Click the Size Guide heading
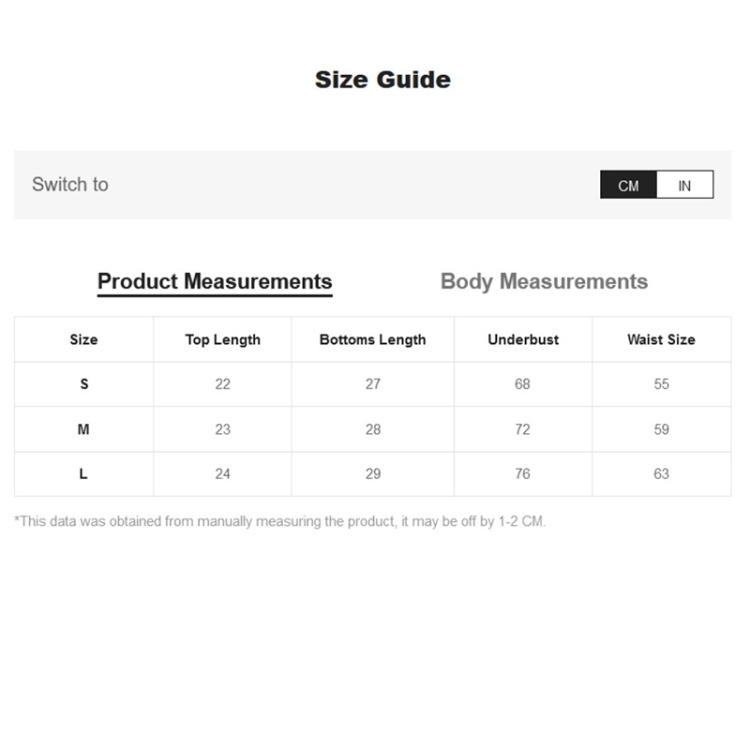Image resolution: width=750 pixels, height=750 pixels. pyautogui.click(x=383, y=80)
